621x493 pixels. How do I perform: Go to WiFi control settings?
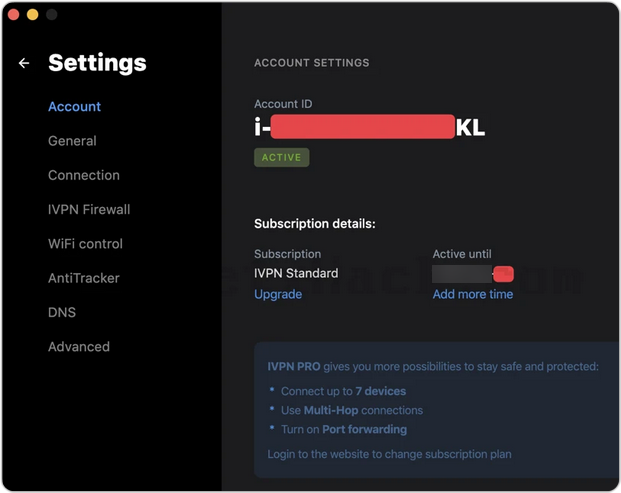click(85, 244)
